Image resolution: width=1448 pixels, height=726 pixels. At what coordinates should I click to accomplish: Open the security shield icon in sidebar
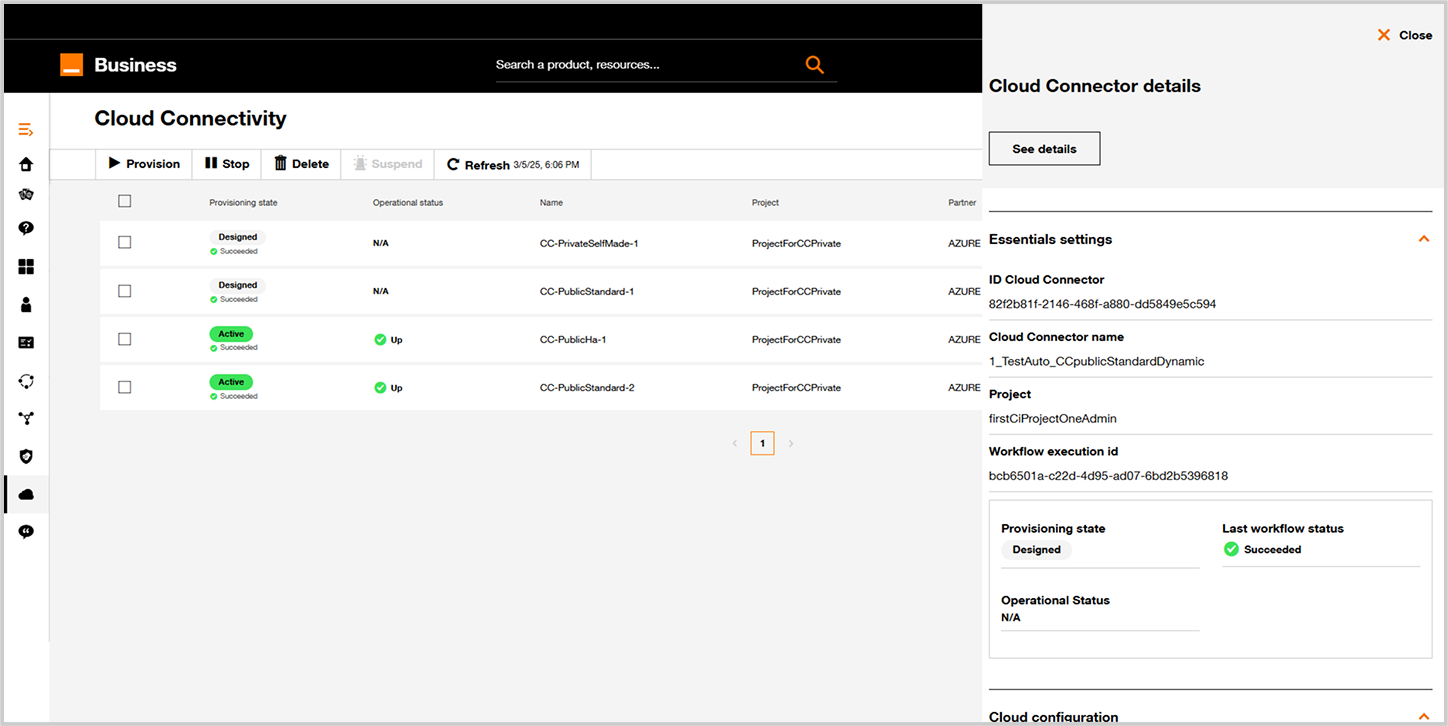coord(26,457)
